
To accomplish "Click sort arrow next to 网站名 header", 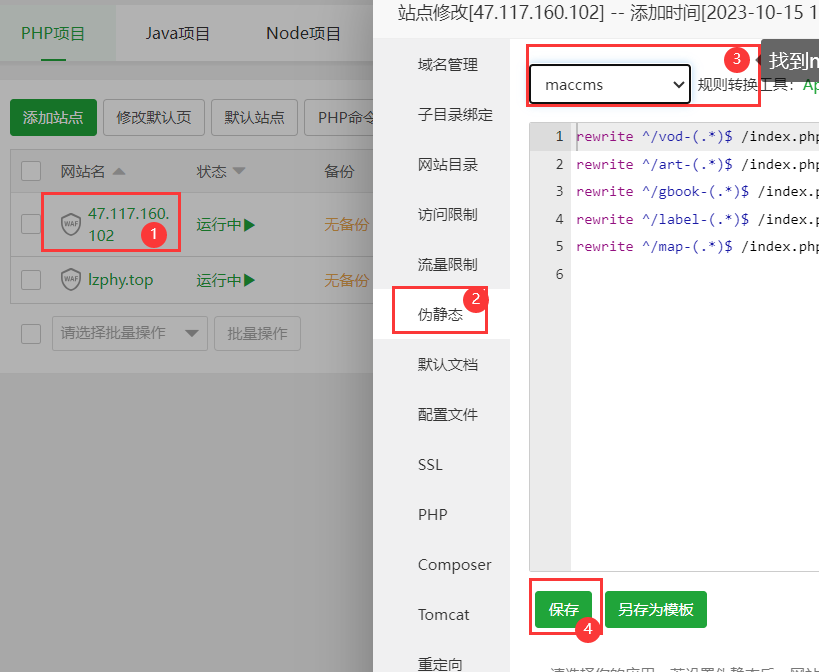I will (119, 171).
